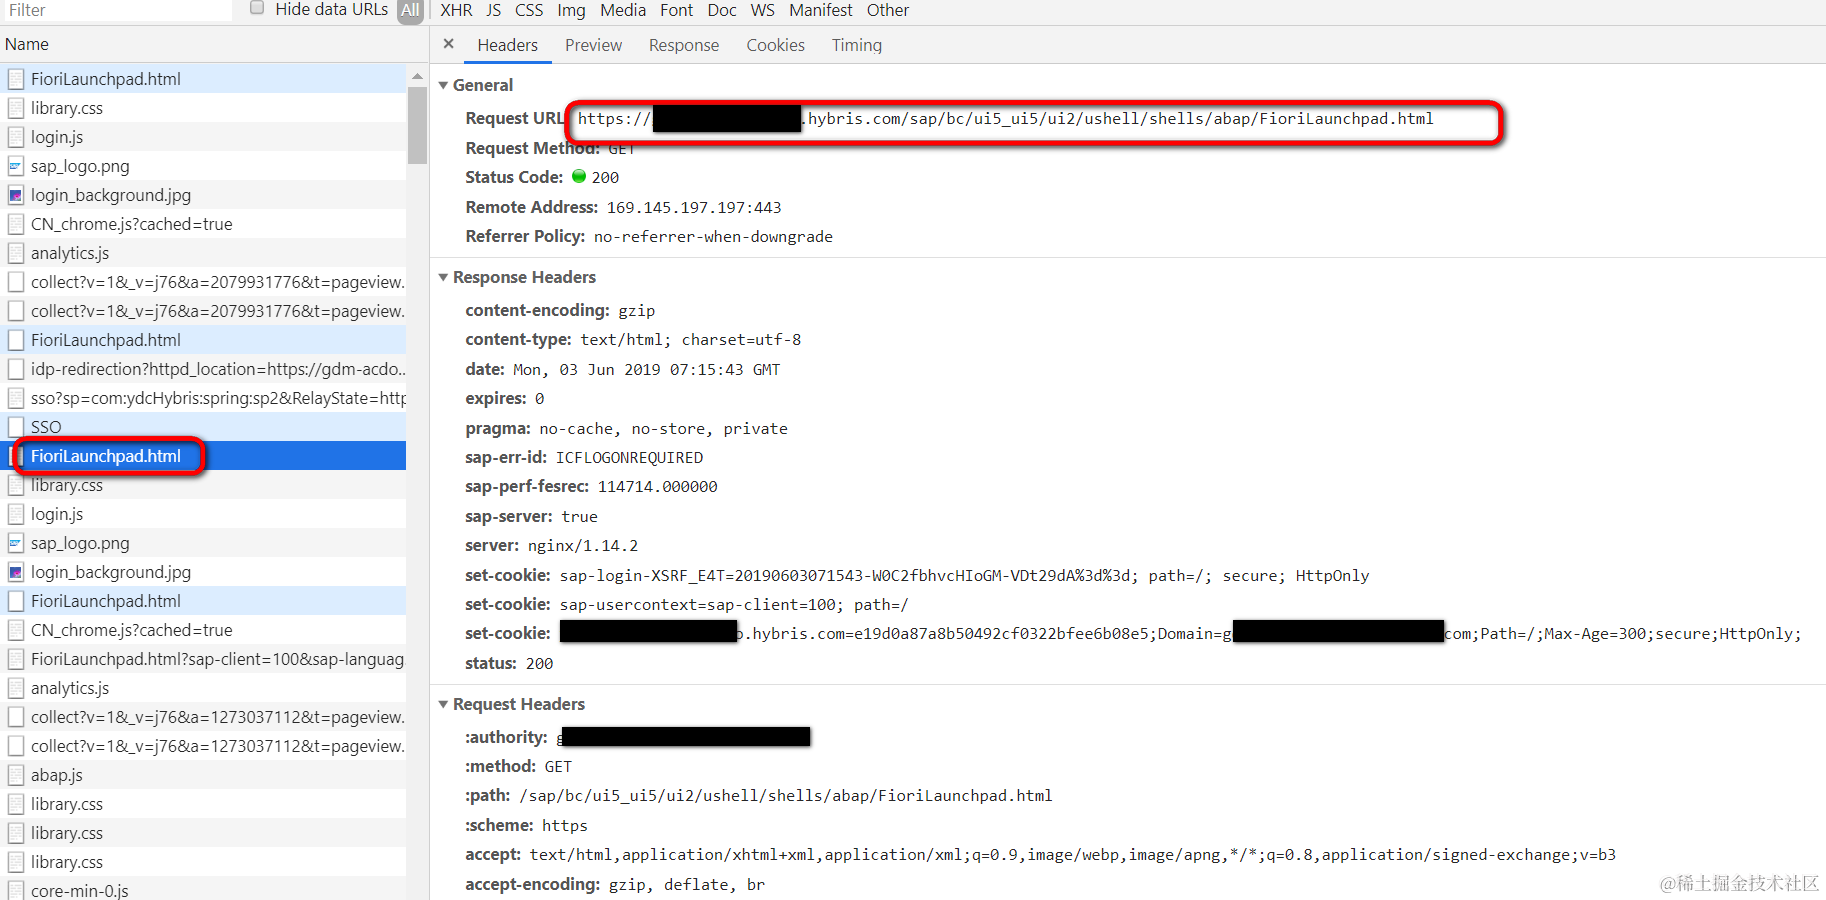Click the accept-encoding header value

click(x=687, y=885)
